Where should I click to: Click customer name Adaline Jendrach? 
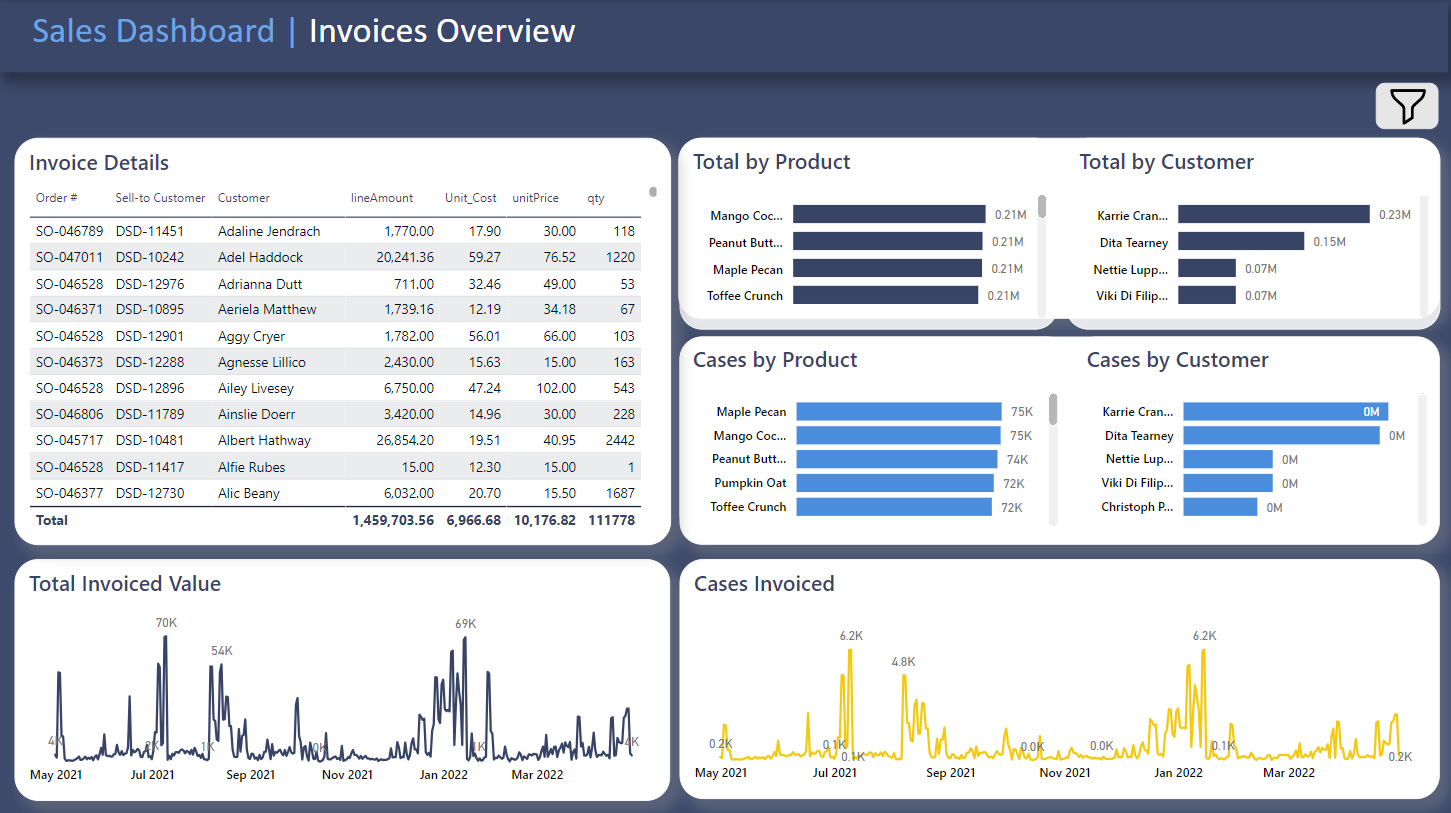(269, 231)
